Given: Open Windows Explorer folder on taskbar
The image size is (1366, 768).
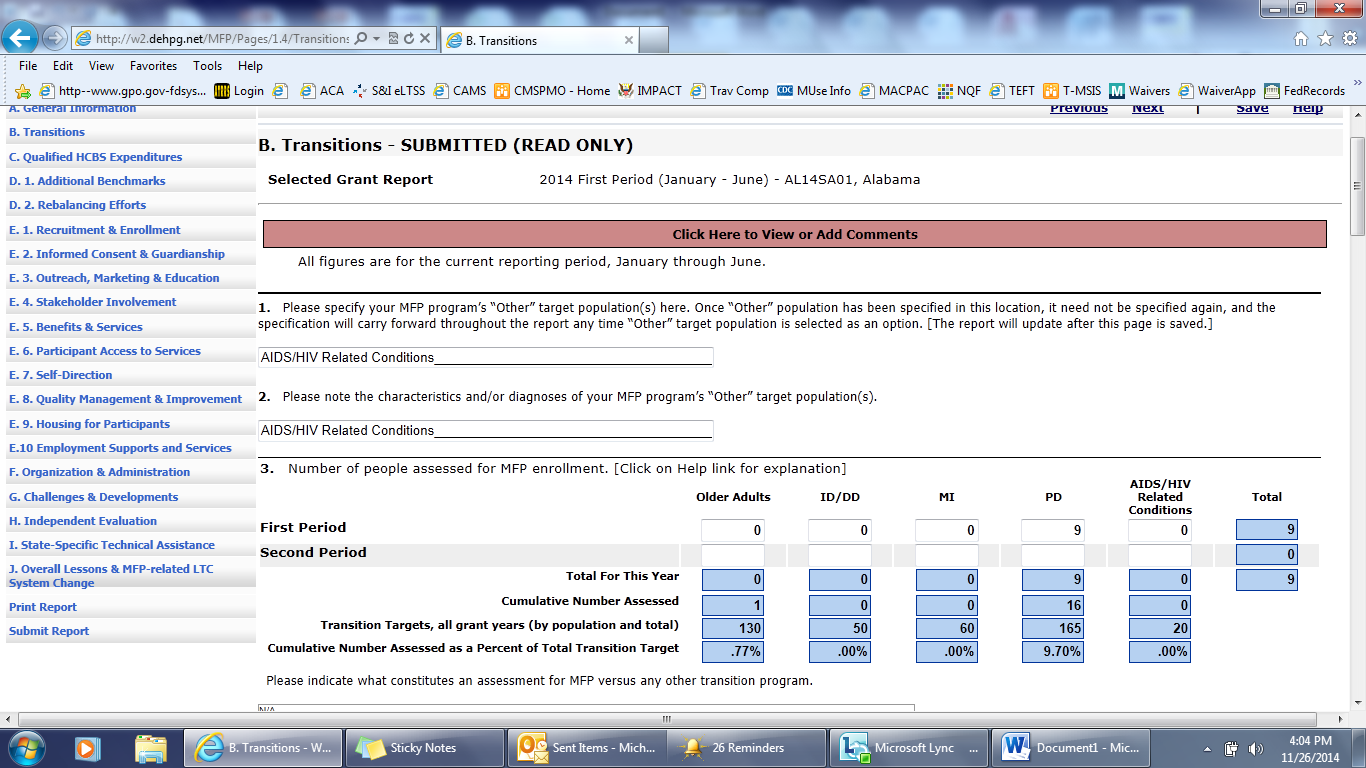Looking at the screenshot, I should click(151, 748).
